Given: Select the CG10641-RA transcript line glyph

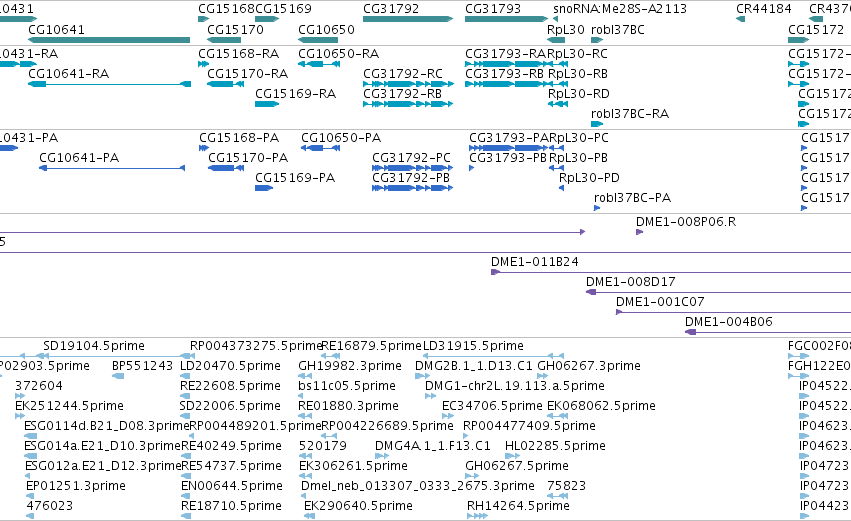Looking at the screenshot, I should tap(109, 84).
